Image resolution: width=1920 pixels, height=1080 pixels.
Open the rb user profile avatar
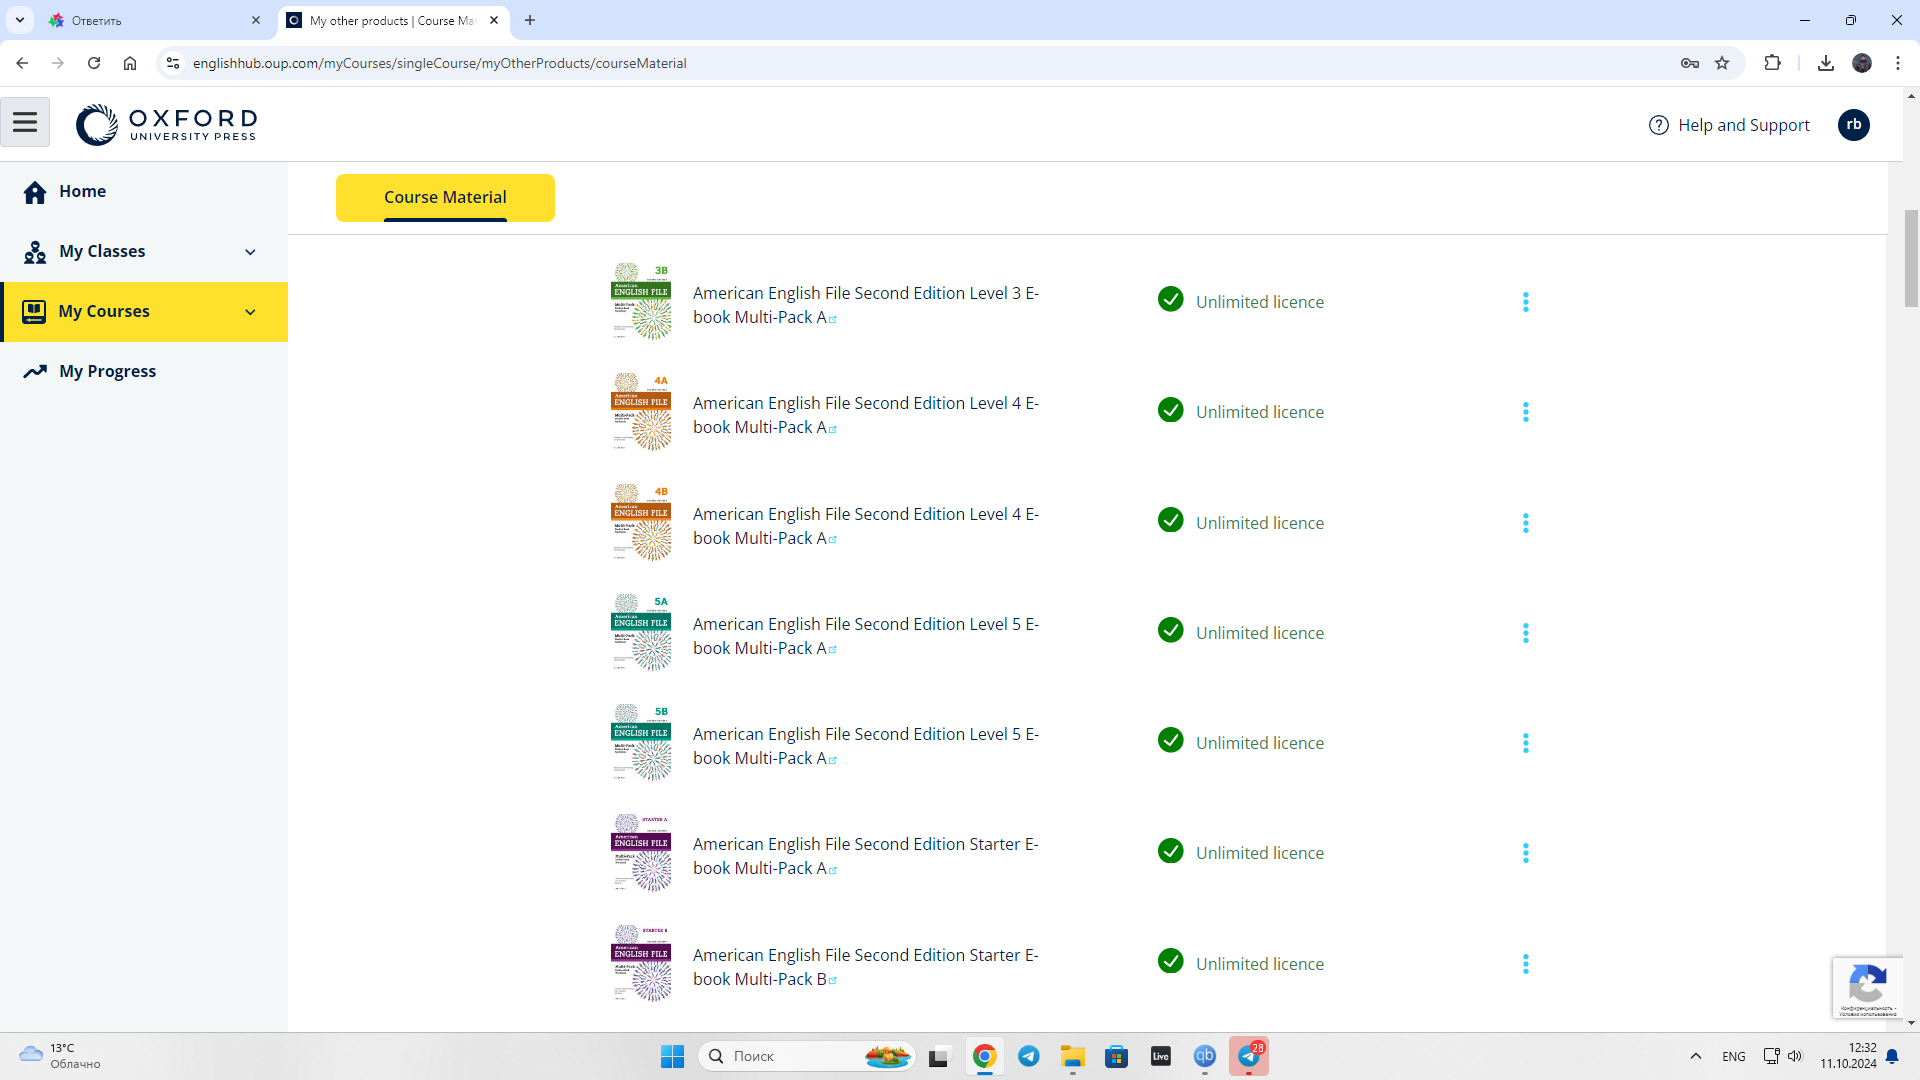[1853, 125]
